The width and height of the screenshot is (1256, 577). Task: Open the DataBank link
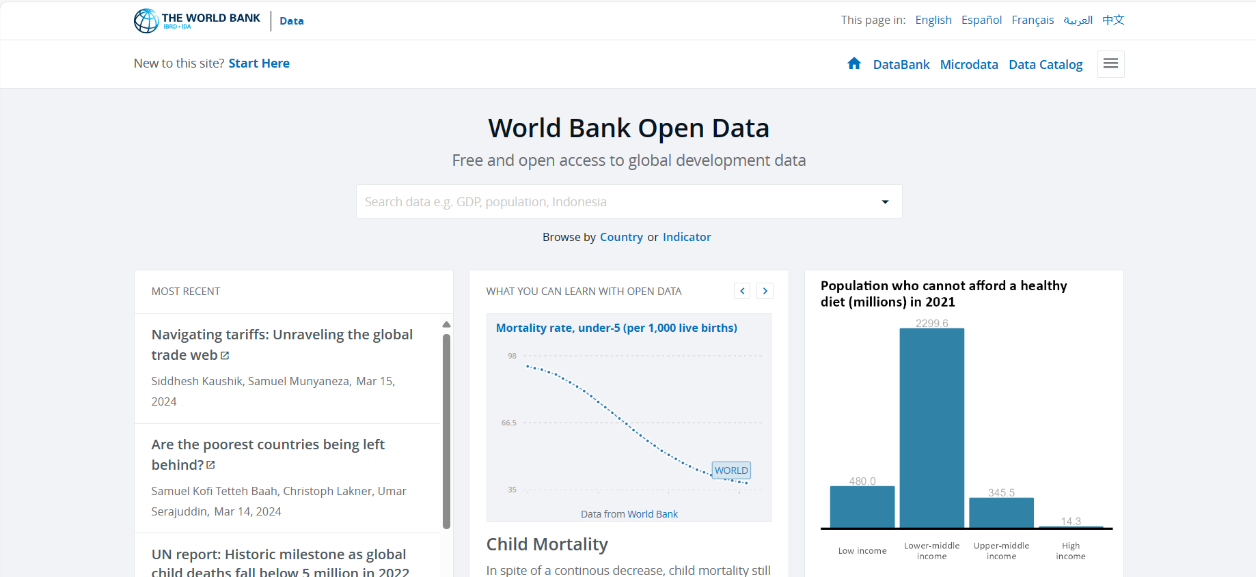[901, 65]
